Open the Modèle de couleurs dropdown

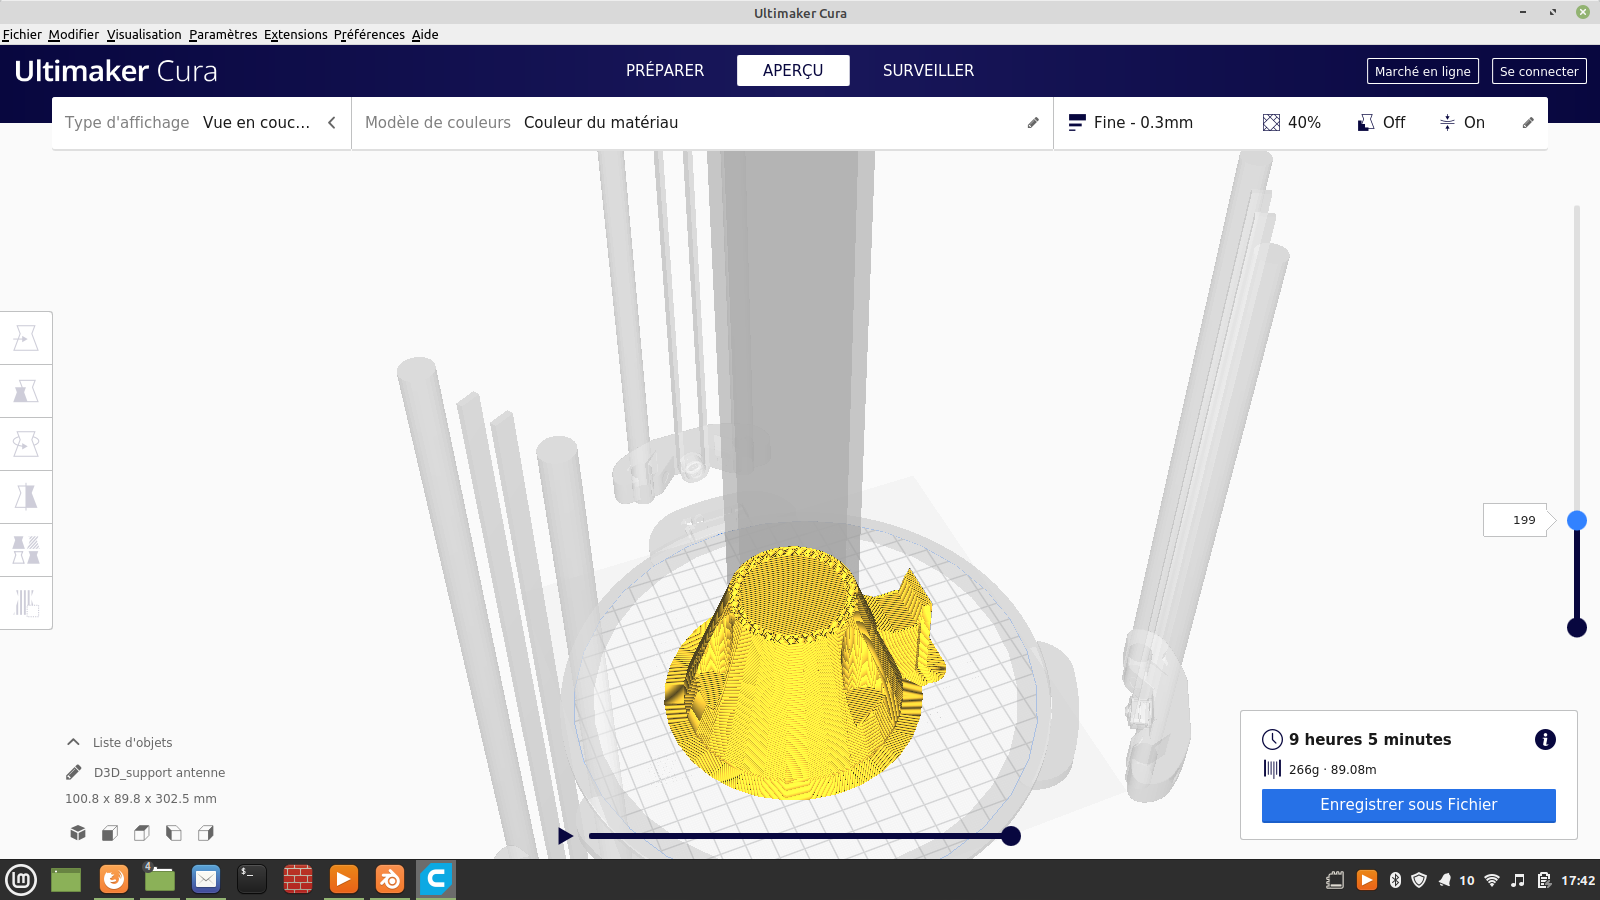[702, 123]
